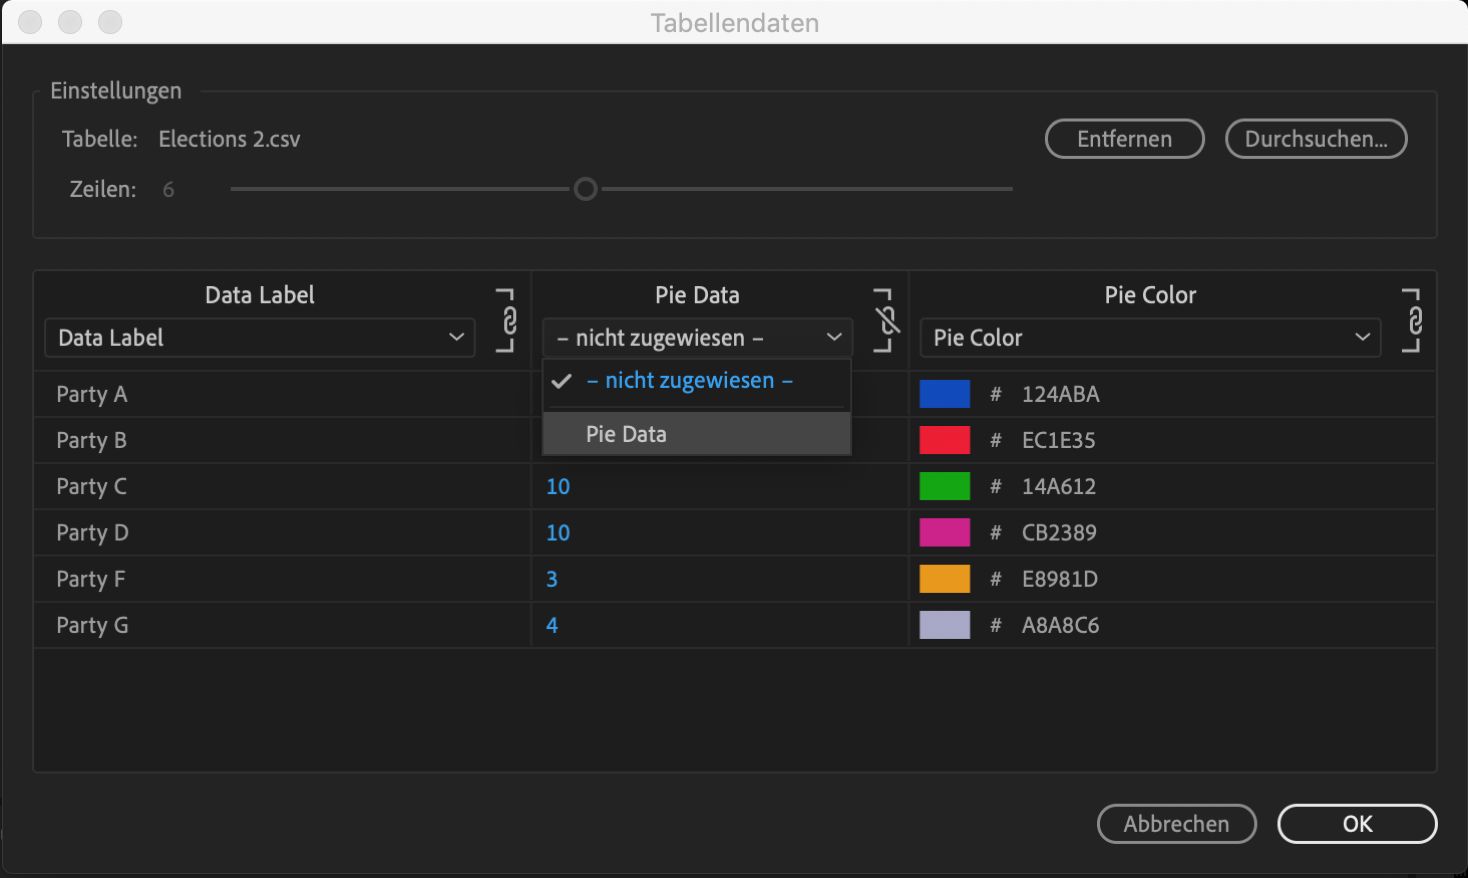Image resolution: width=1468 pixels, height=878 pixels.
Task: Click the Zeilen slider handle
Action: pyautogui.click(x=586, y=189)
